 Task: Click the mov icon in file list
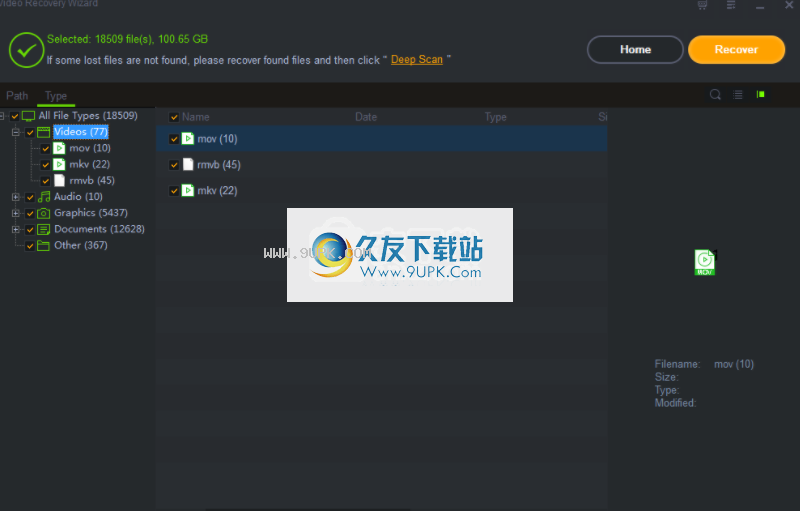(188, 139)
